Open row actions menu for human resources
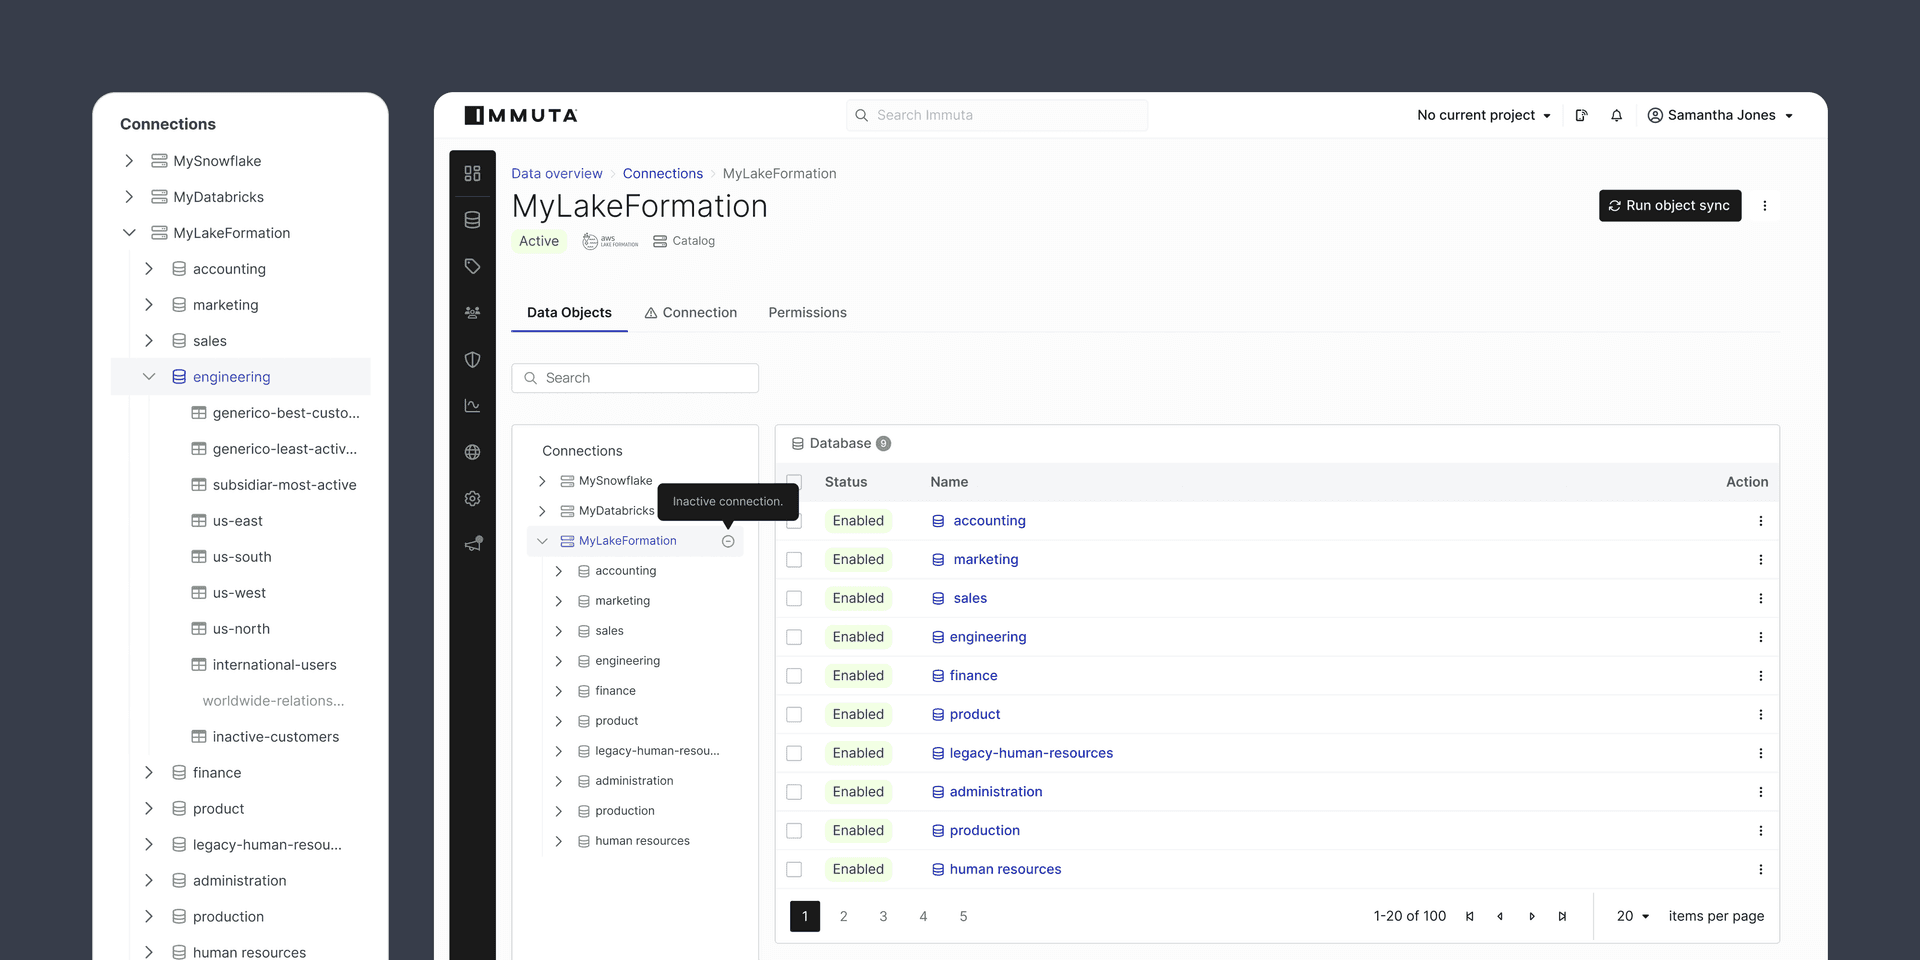 pos(1761,870)
